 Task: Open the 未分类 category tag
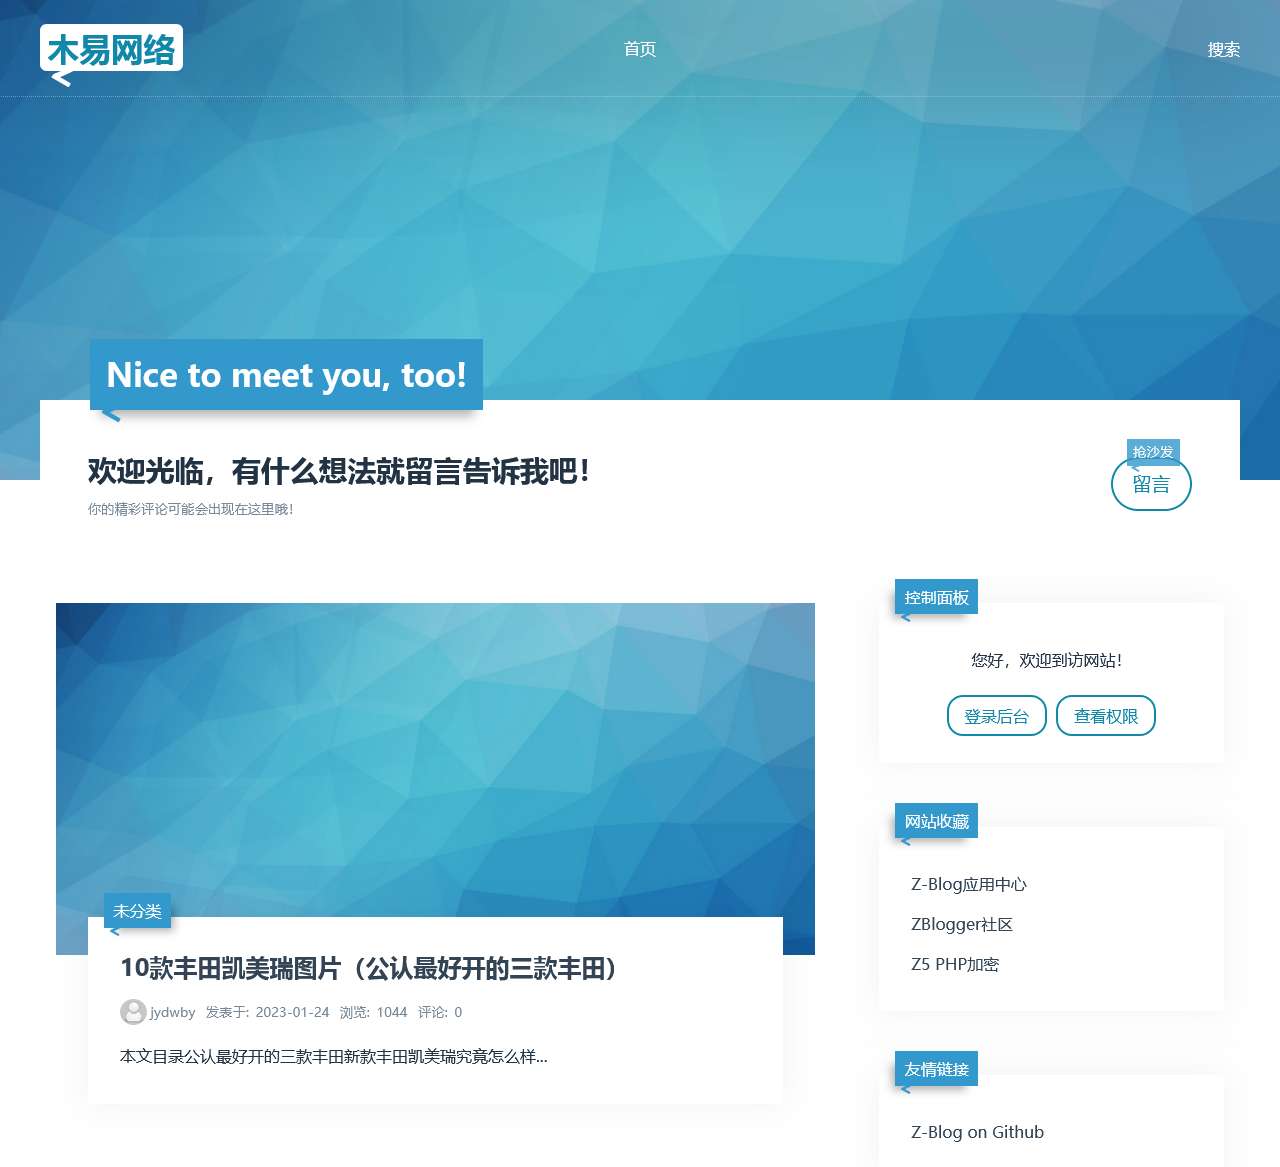[138, 911]
